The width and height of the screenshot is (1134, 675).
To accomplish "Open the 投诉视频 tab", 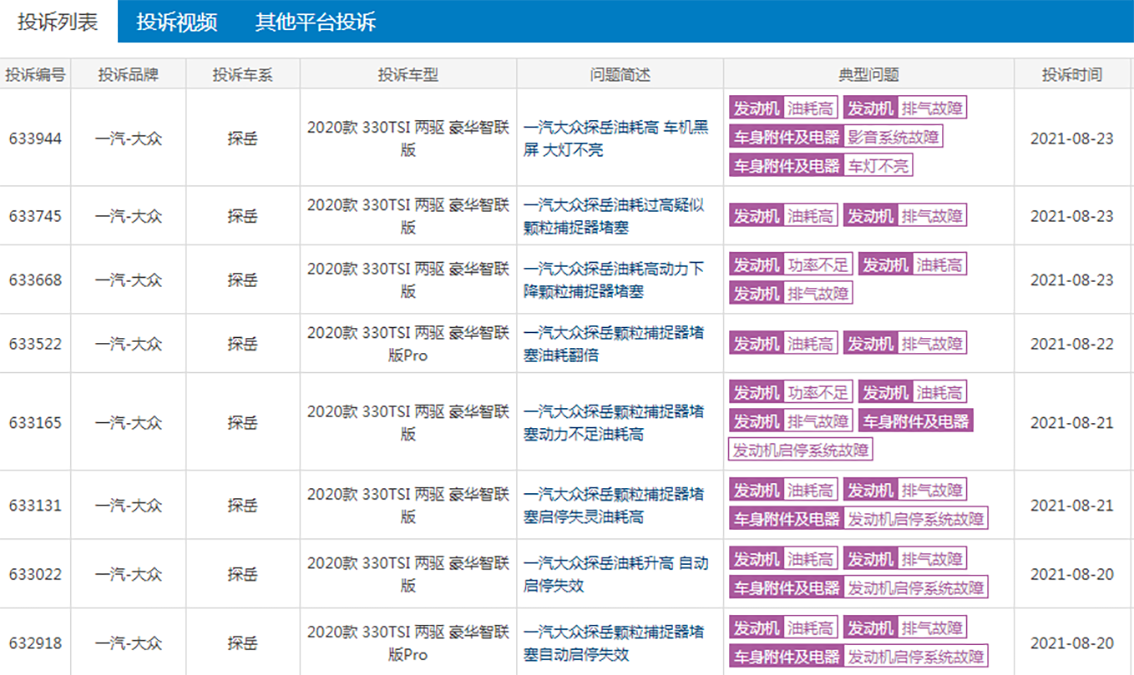I will point(177,22).
